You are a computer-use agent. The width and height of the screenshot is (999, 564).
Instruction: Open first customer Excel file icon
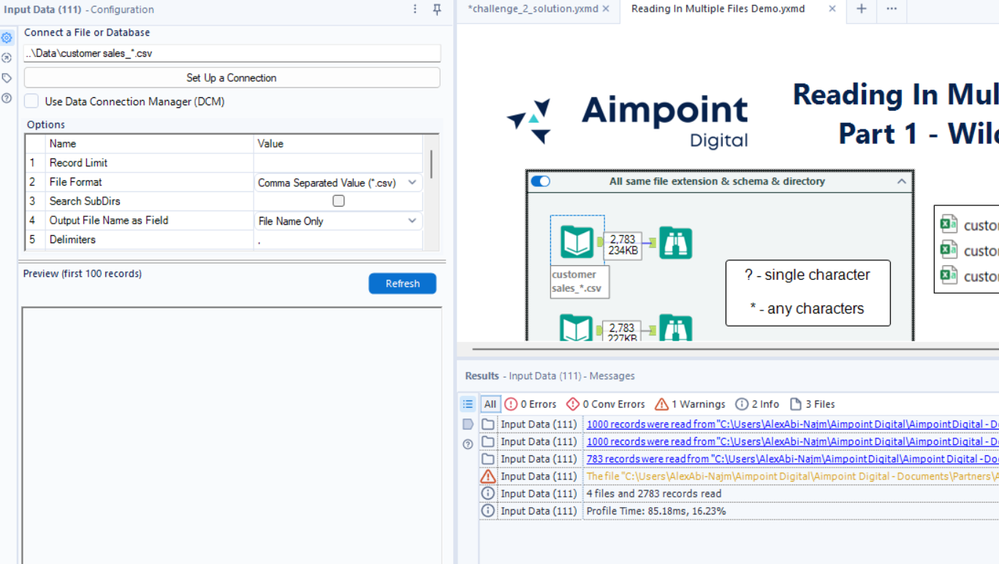tap(949, 224)
